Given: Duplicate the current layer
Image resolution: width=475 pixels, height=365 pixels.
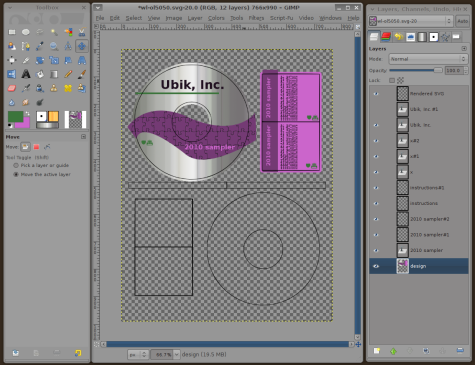Looking at the screenshot, I should click(x=426, y=351).
